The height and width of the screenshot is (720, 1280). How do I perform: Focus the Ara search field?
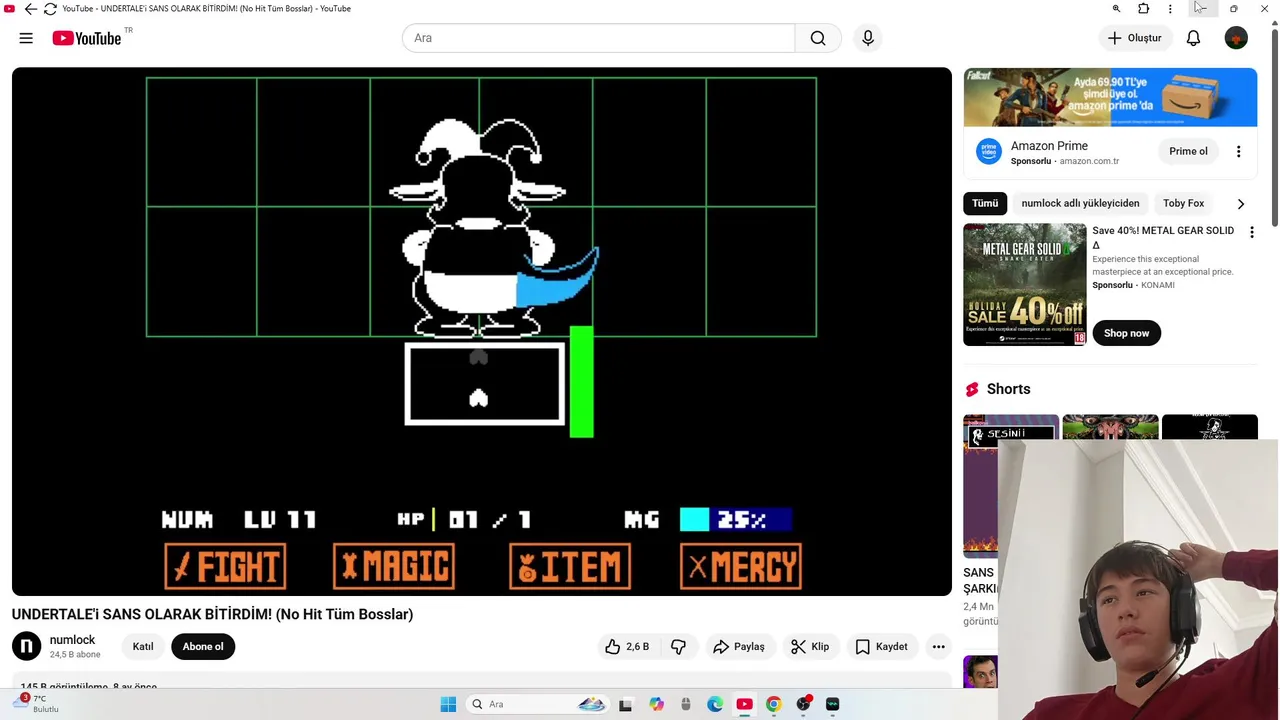(598, 38)
